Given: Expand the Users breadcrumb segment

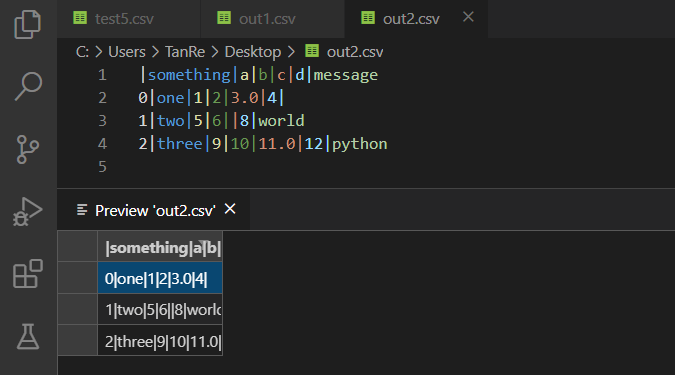Looking at the screenshot, I should pyautogui.click(x=127, y=52).
